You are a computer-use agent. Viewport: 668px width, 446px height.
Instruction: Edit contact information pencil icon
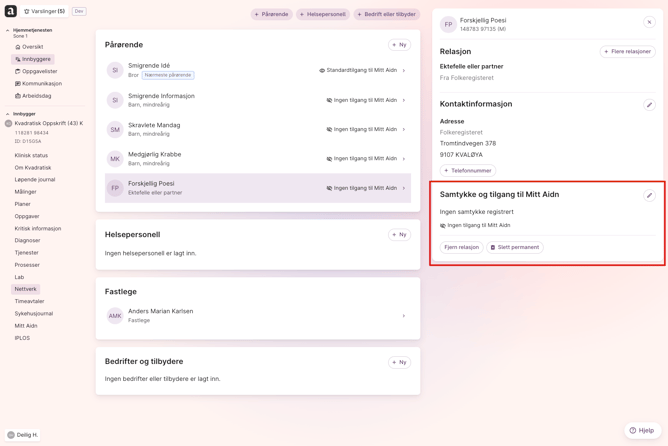649,105
